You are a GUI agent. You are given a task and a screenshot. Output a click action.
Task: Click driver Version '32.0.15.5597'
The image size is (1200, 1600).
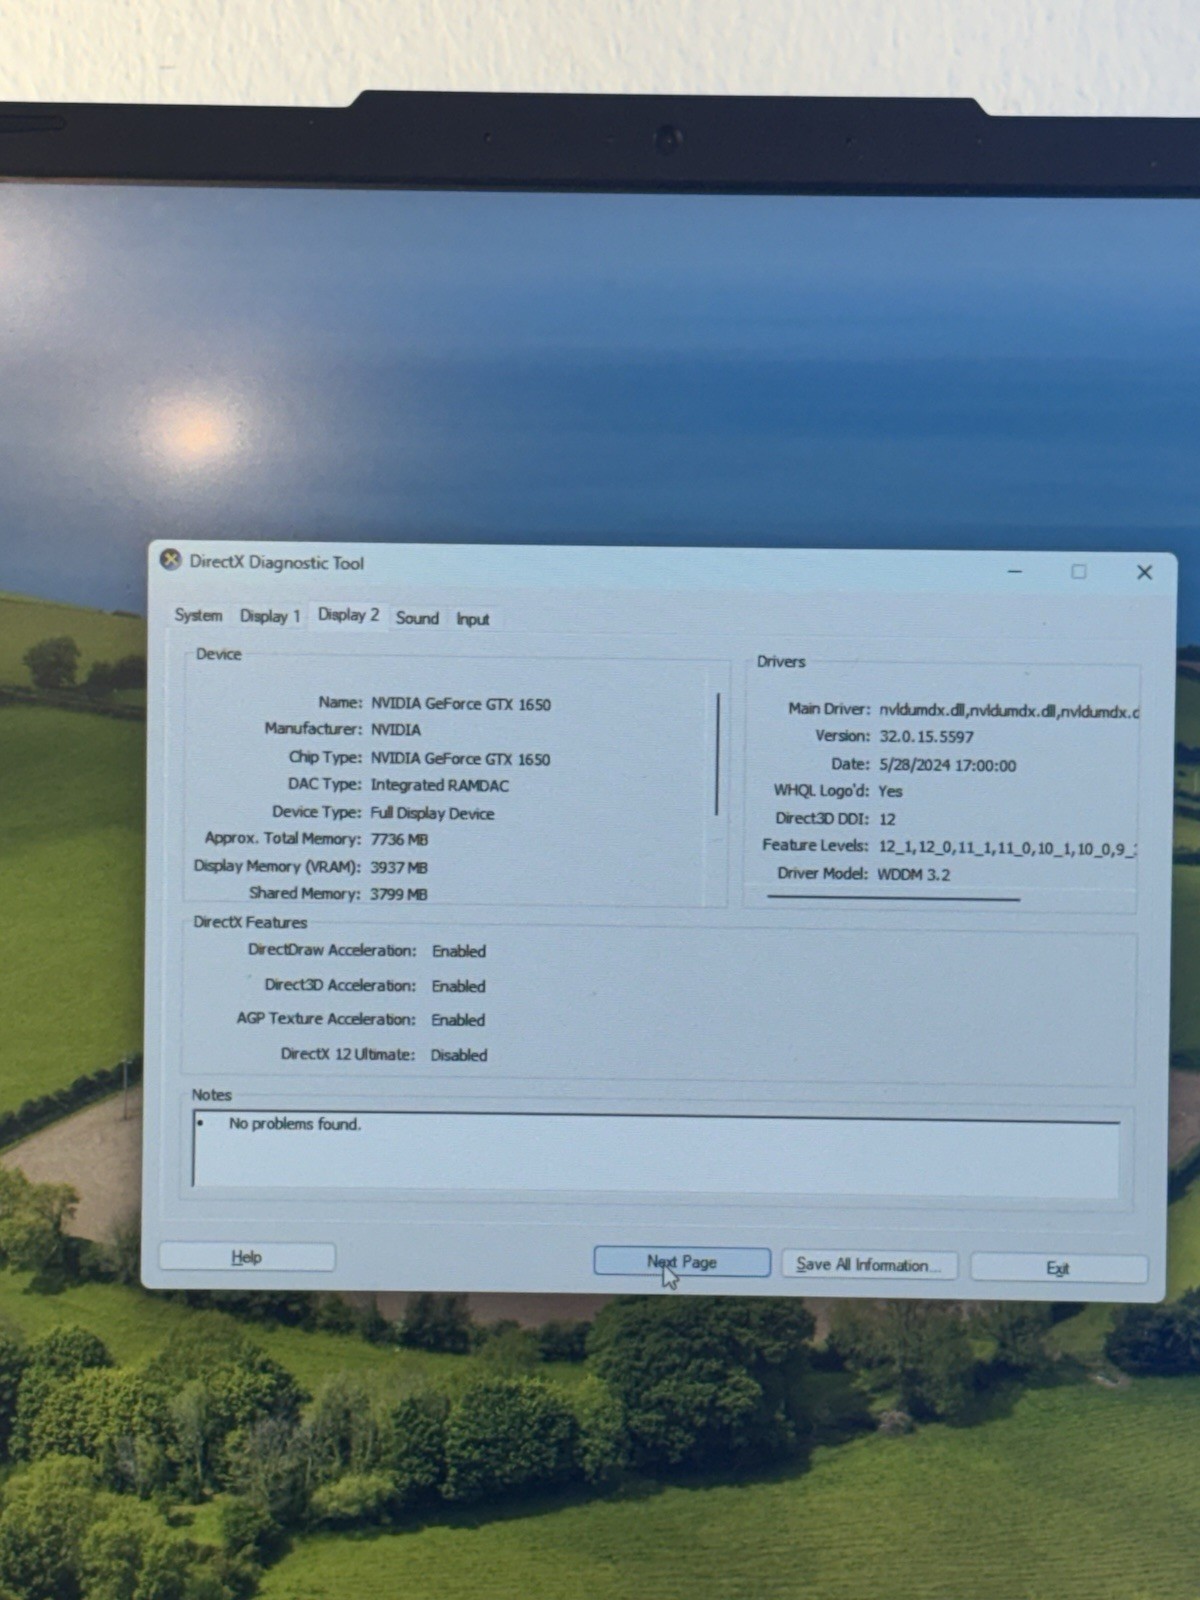[926, 737]
